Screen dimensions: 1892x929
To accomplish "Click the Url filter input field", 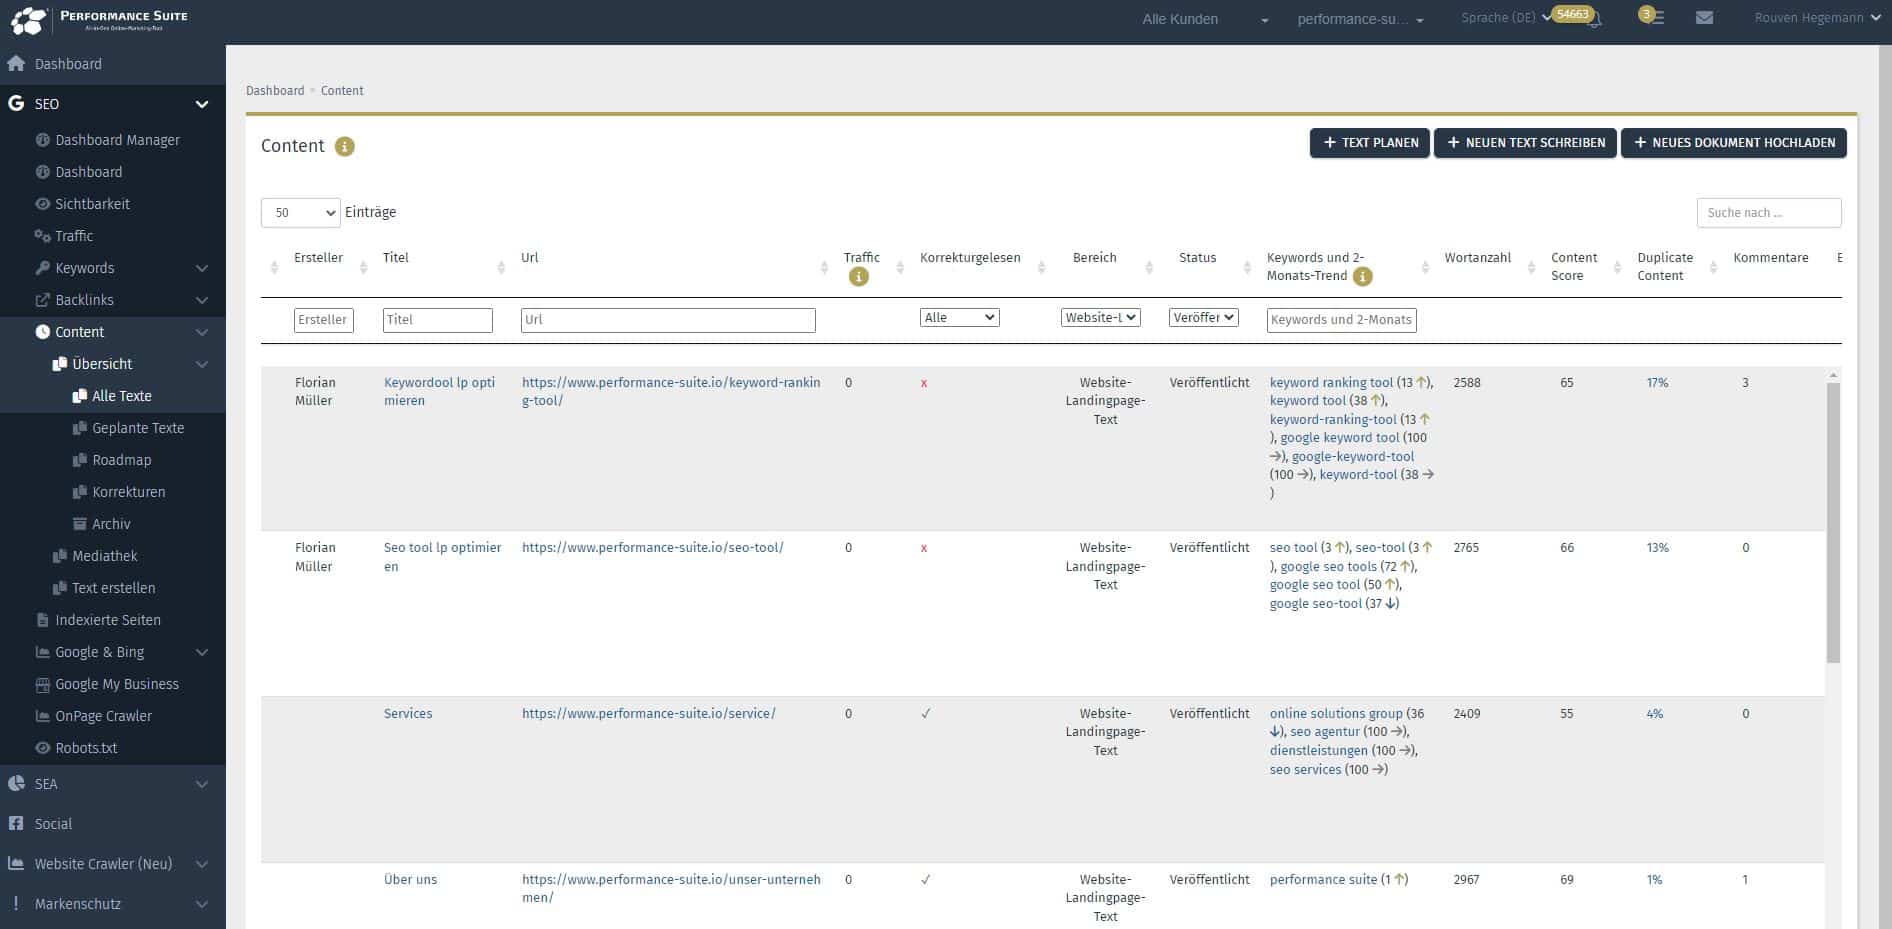I will pos(668,320).
